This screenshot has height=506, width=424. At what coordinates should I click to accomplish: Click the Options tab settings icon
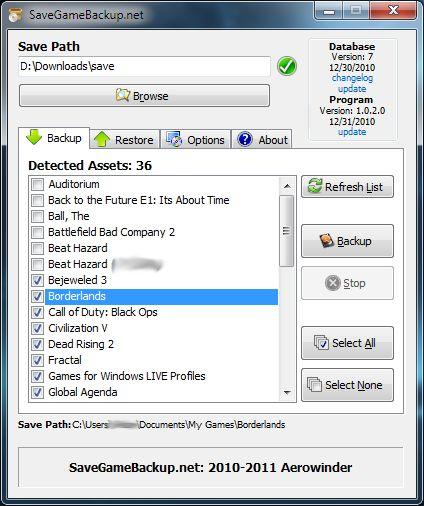174,139
